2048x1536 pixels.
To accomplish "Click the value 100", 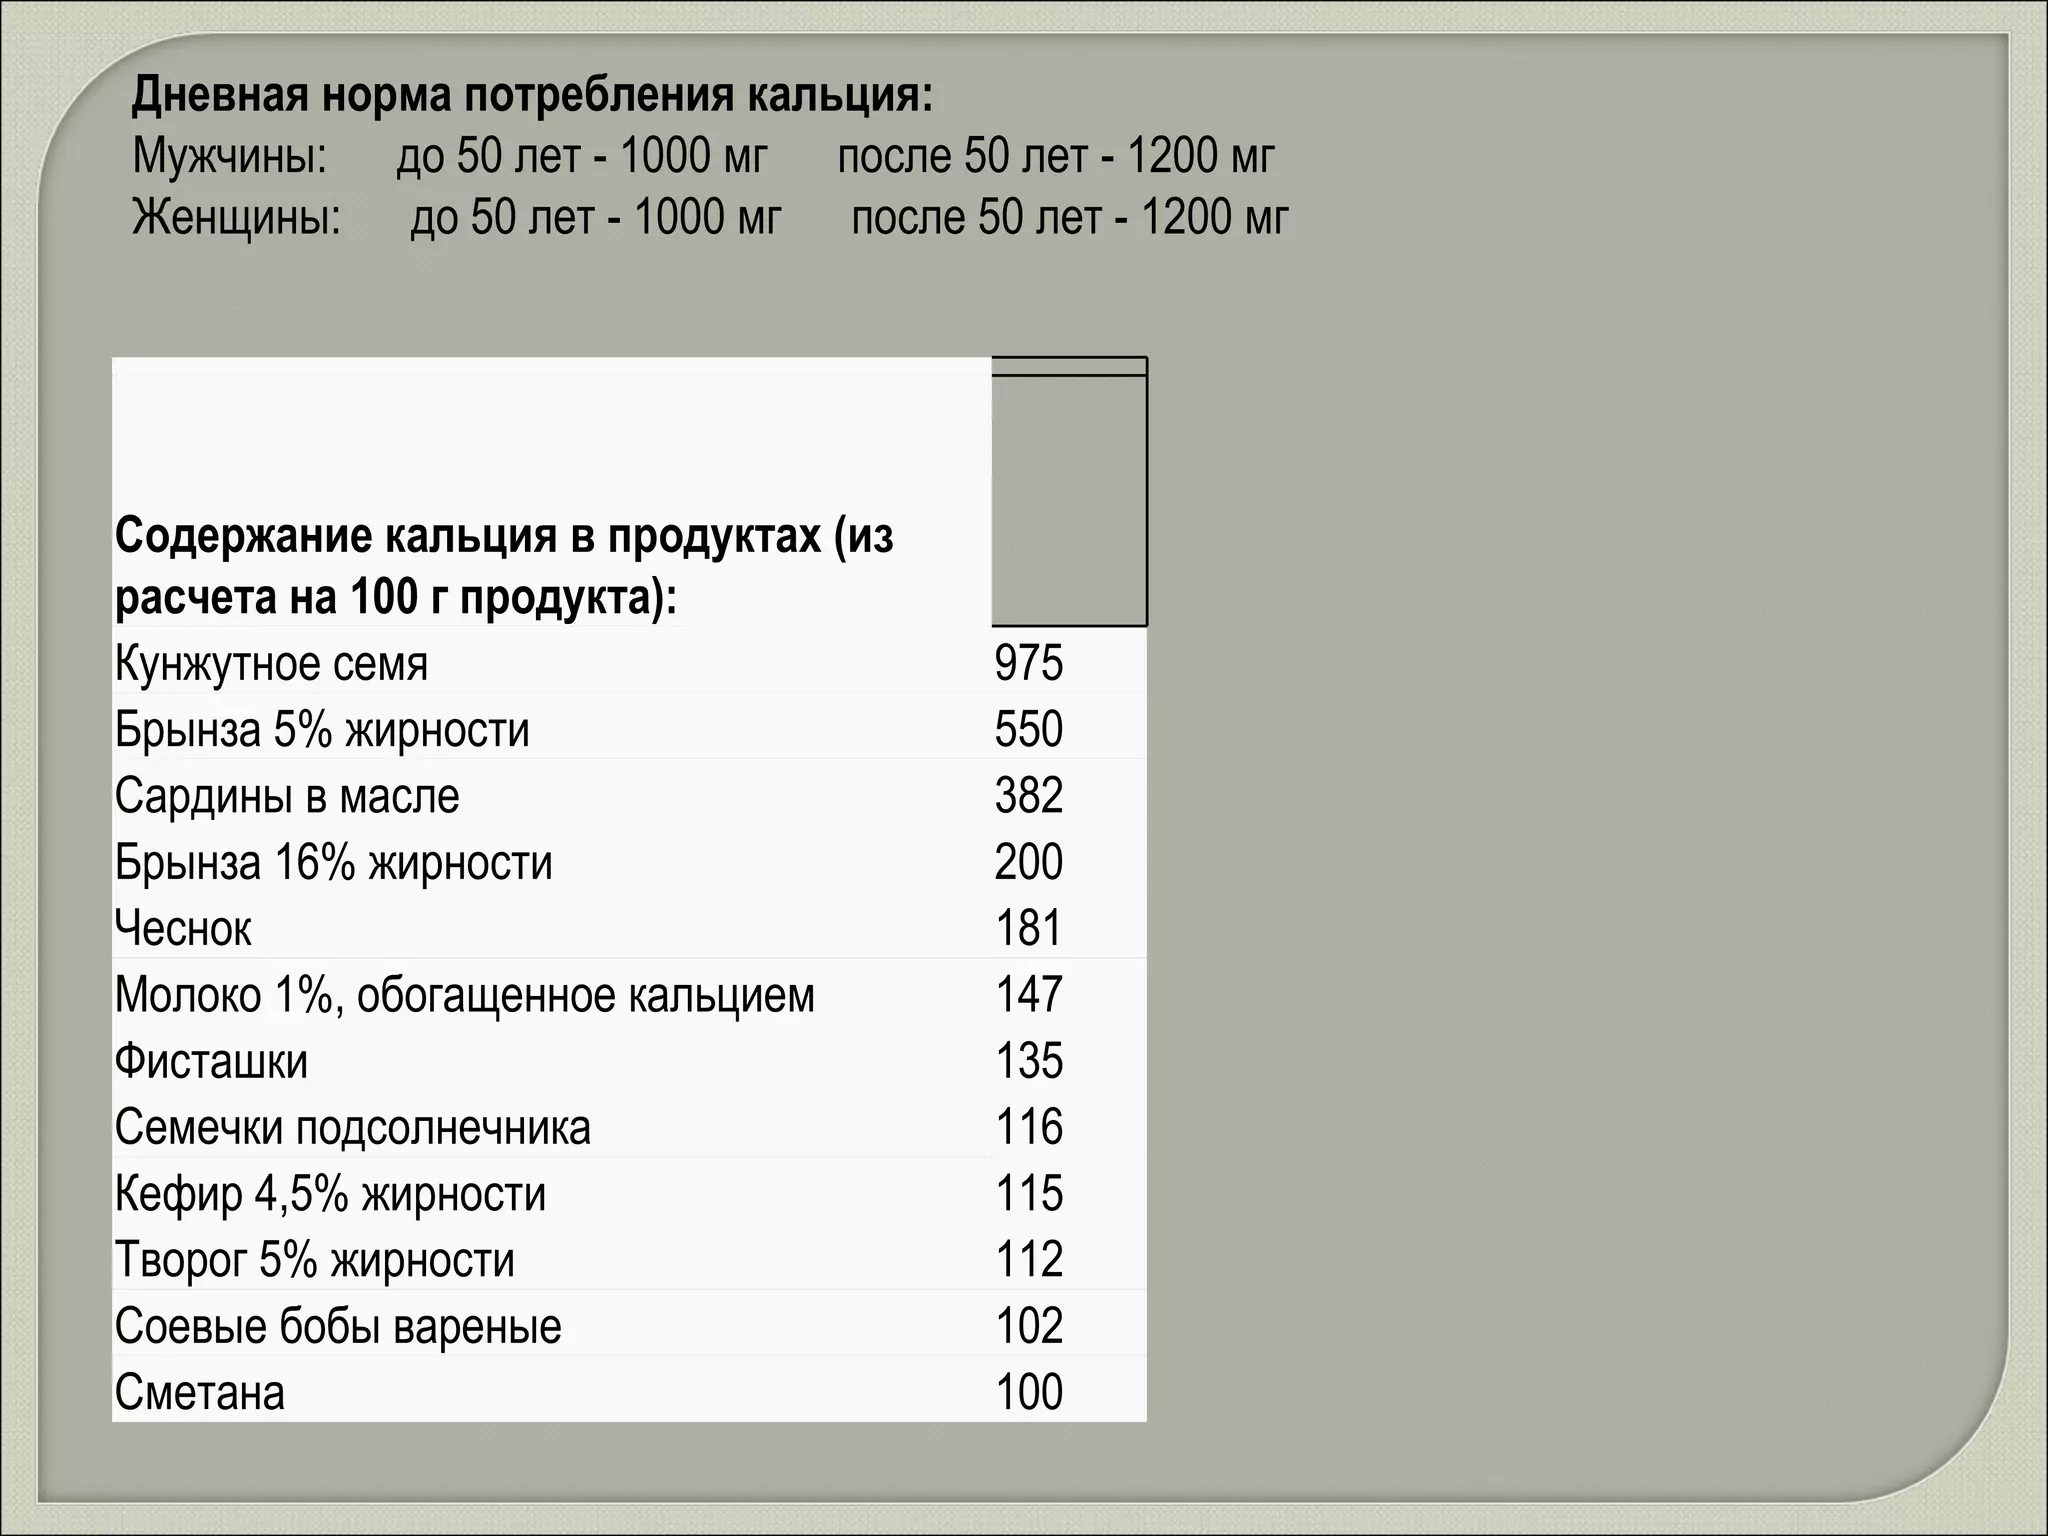I will pyautogui.click(x=1029, y=1393).
